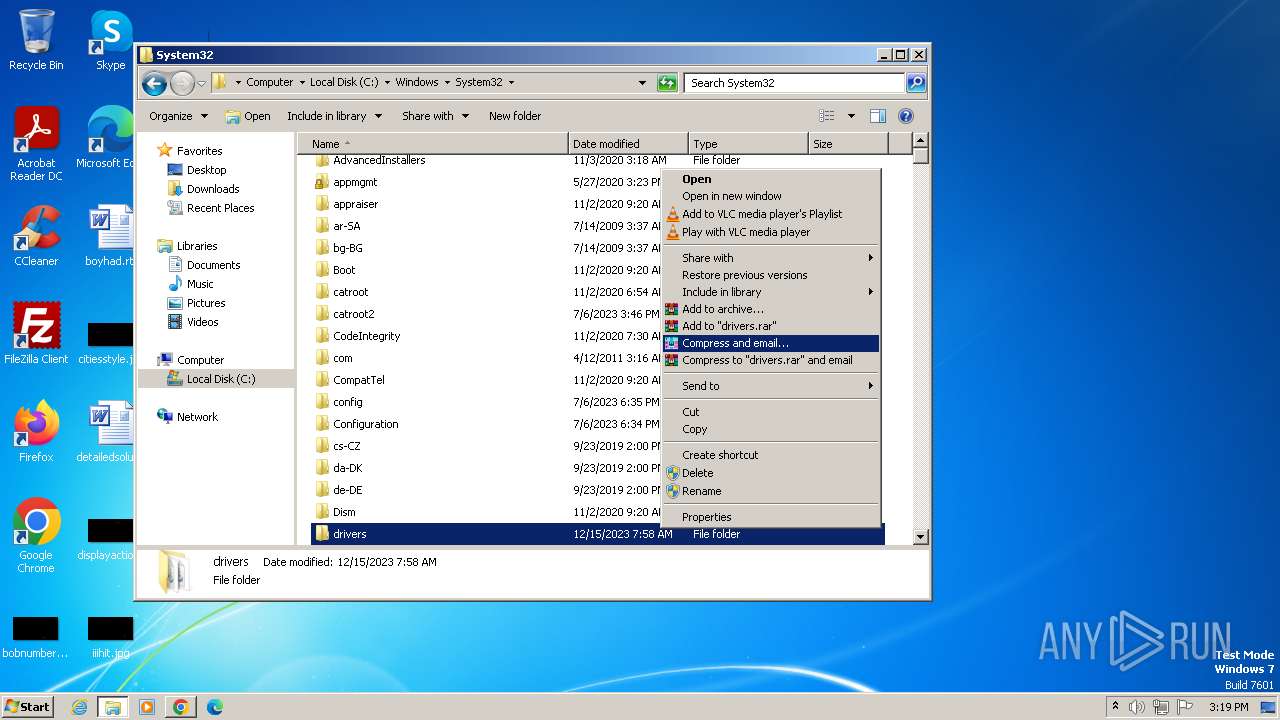This screenshot has width=1280, height=720.
Task: Open the Help question mark icon
Action: [x=906, y=116]
